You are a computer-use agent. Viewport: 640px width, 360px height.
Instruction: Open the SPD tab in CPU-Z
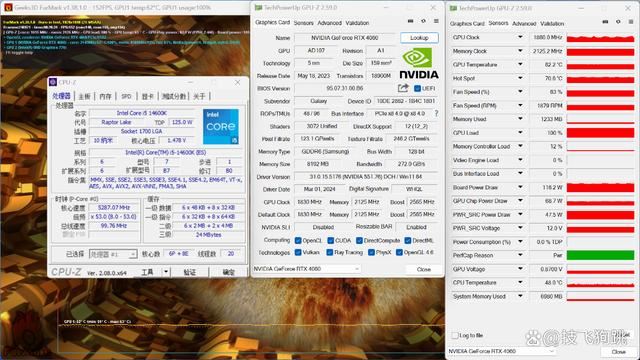click(126, 96)
